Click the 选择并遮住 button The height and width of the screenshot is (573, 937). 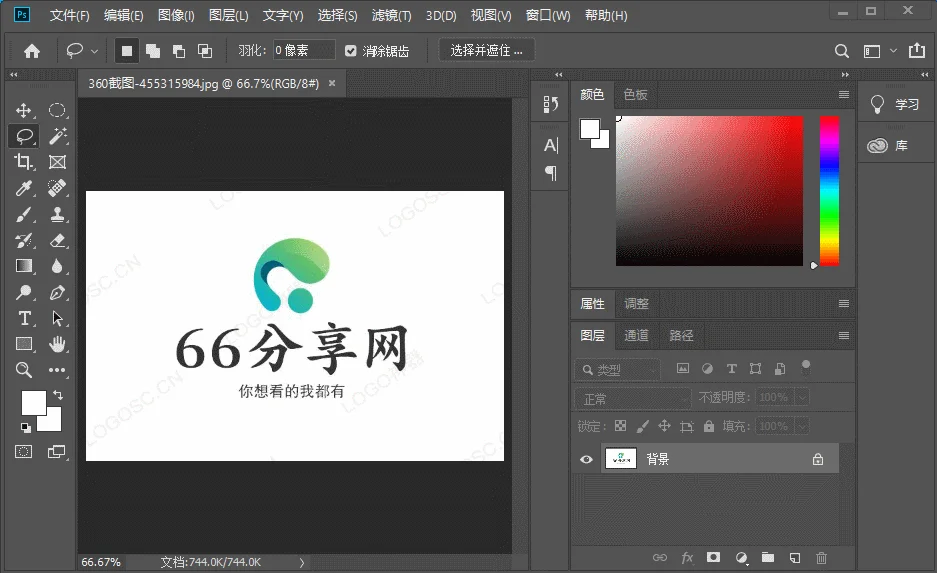tap(486, 51)
